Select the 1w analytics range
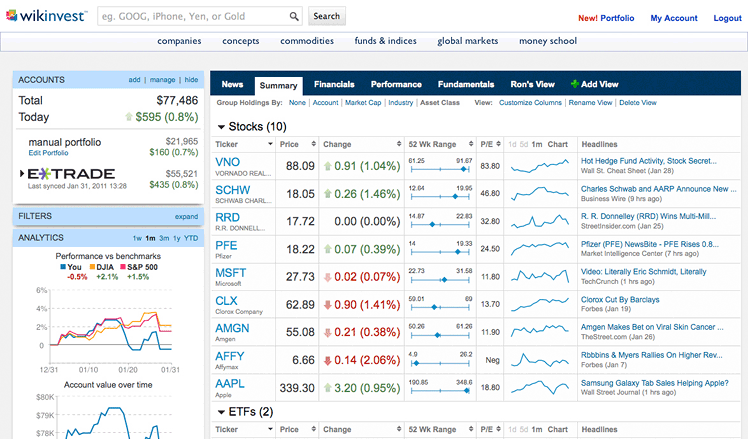This screenshot has height=439, width=748. pos(137,238)
